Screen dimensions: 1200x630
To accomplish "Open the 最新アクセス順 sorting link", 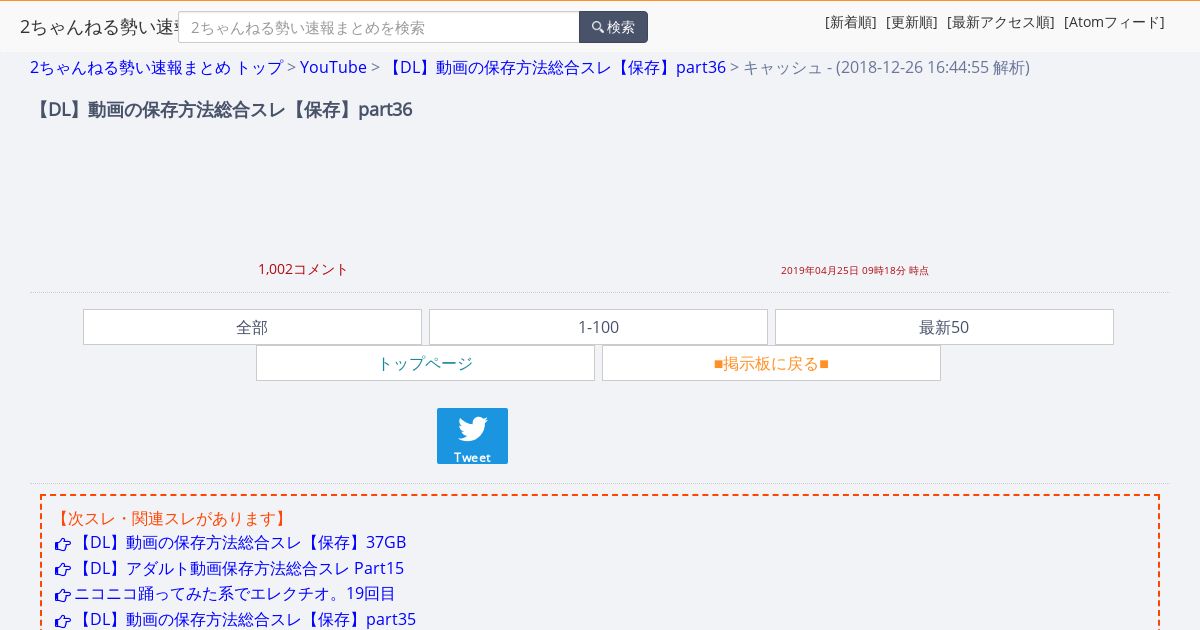I will (1001, 22).
